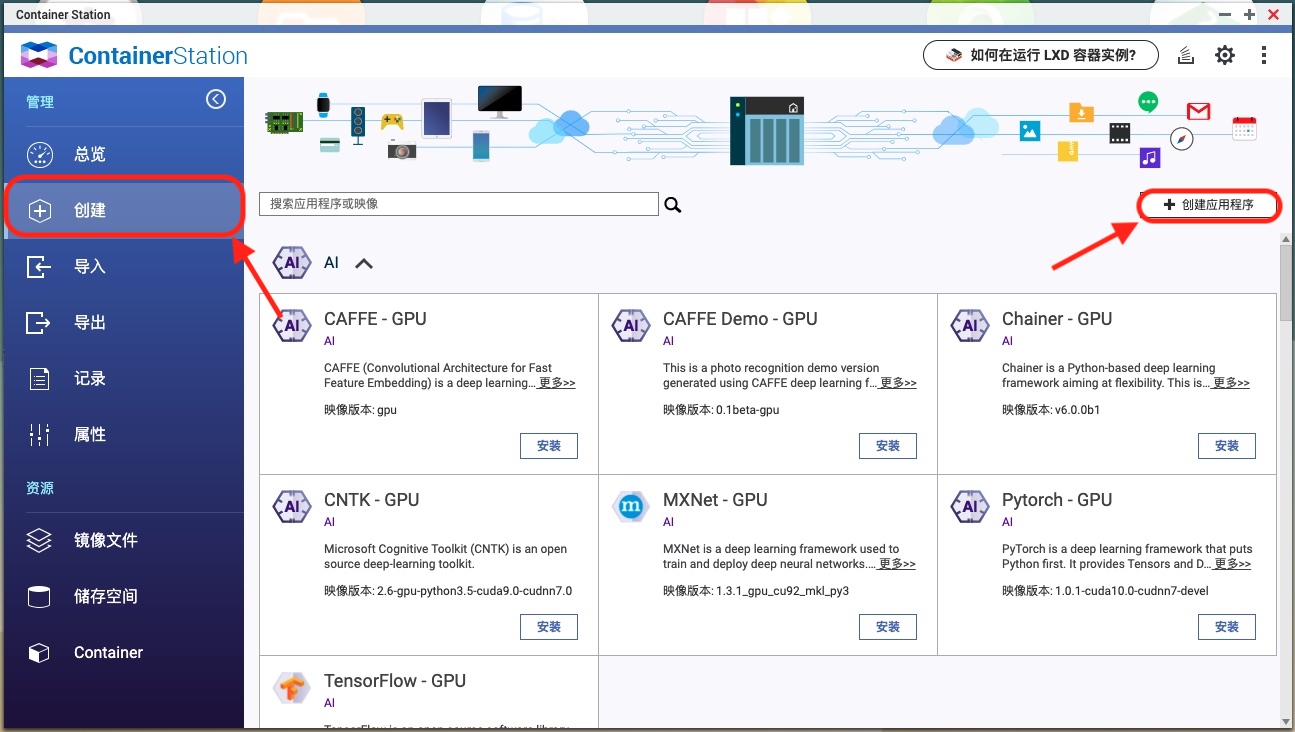Collapse the sidebar with the arrow circle
This screenshot has height=732, width=1295.
(216, 99)
